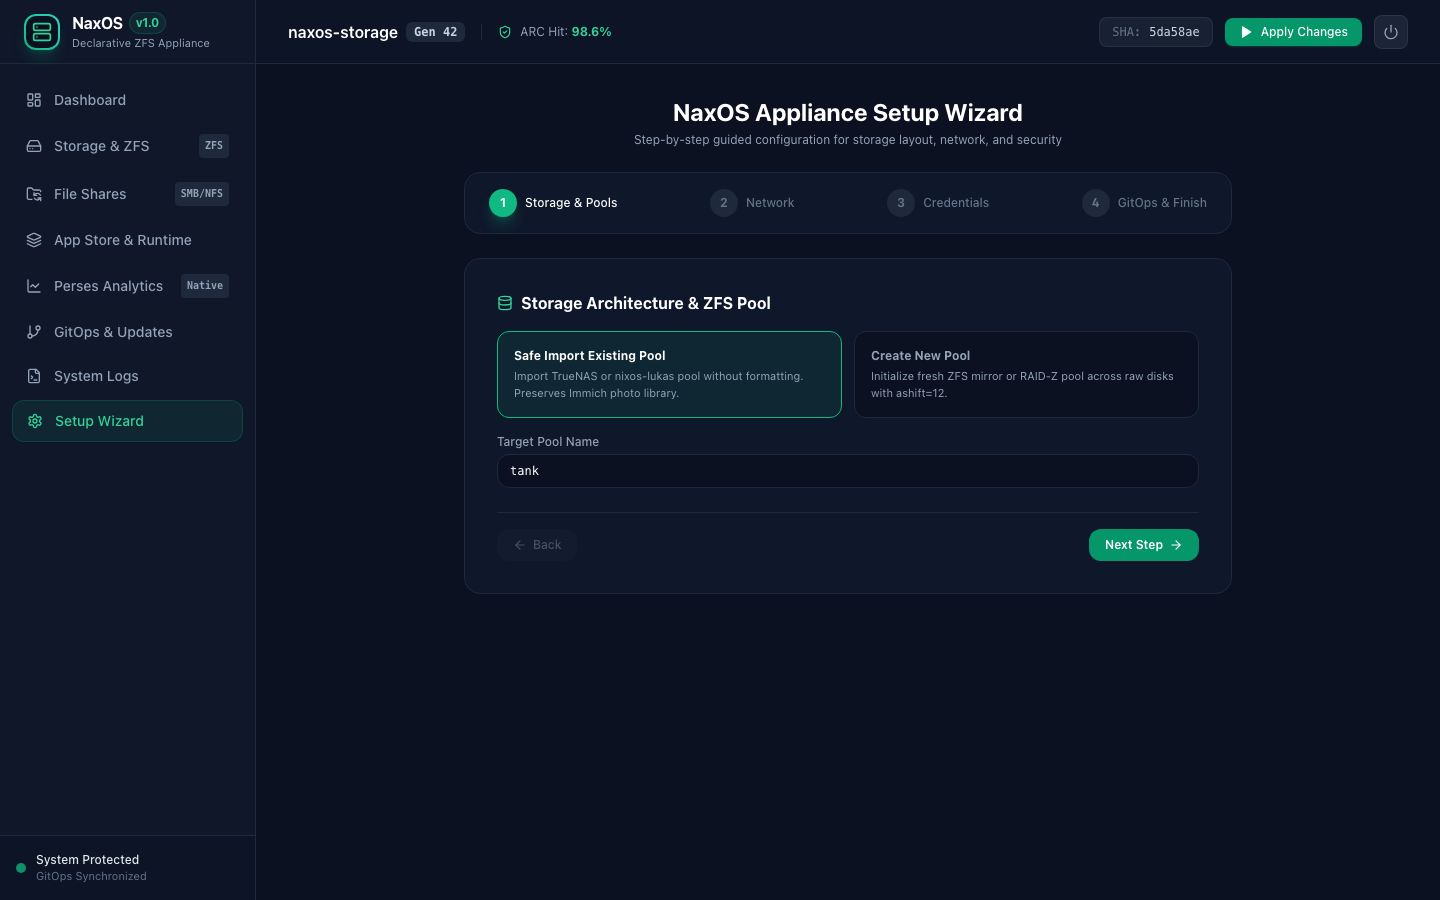Click the NaxOS logo icon

[42, 32]
